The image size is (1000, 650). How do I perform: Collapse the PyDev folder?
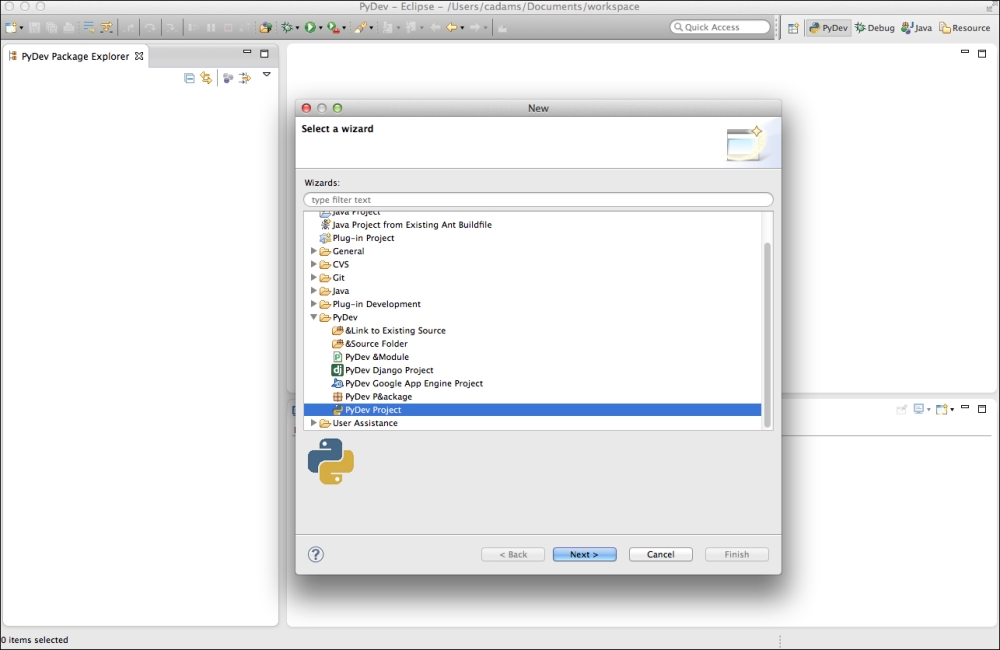pyautogui.click(x=313, y=317)
